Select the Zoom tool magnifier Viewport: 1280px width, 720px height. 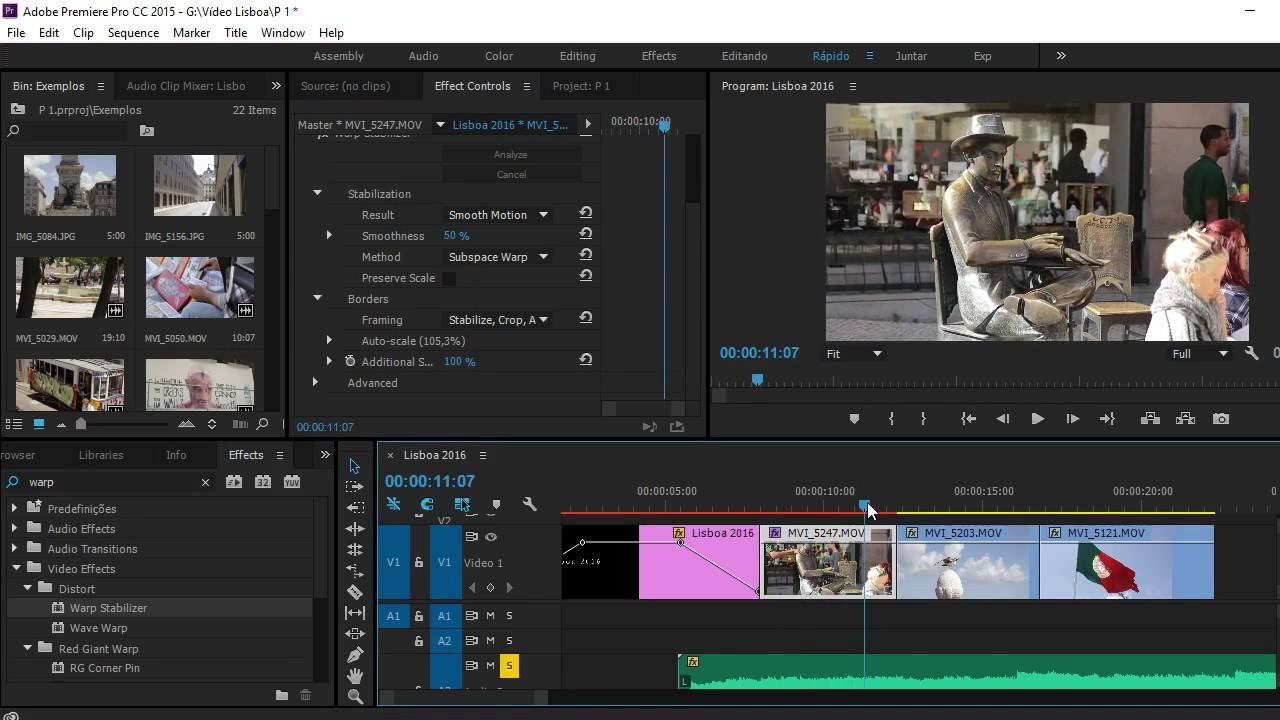[x=355, y=697]
